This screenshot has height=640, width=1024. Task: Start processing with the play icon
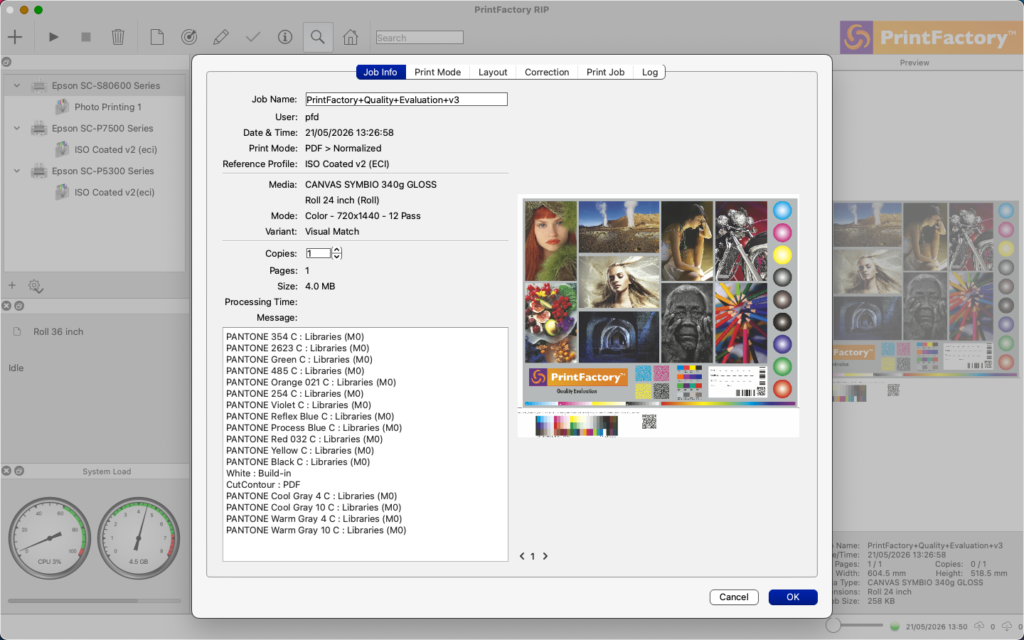(x=54, y=37)
